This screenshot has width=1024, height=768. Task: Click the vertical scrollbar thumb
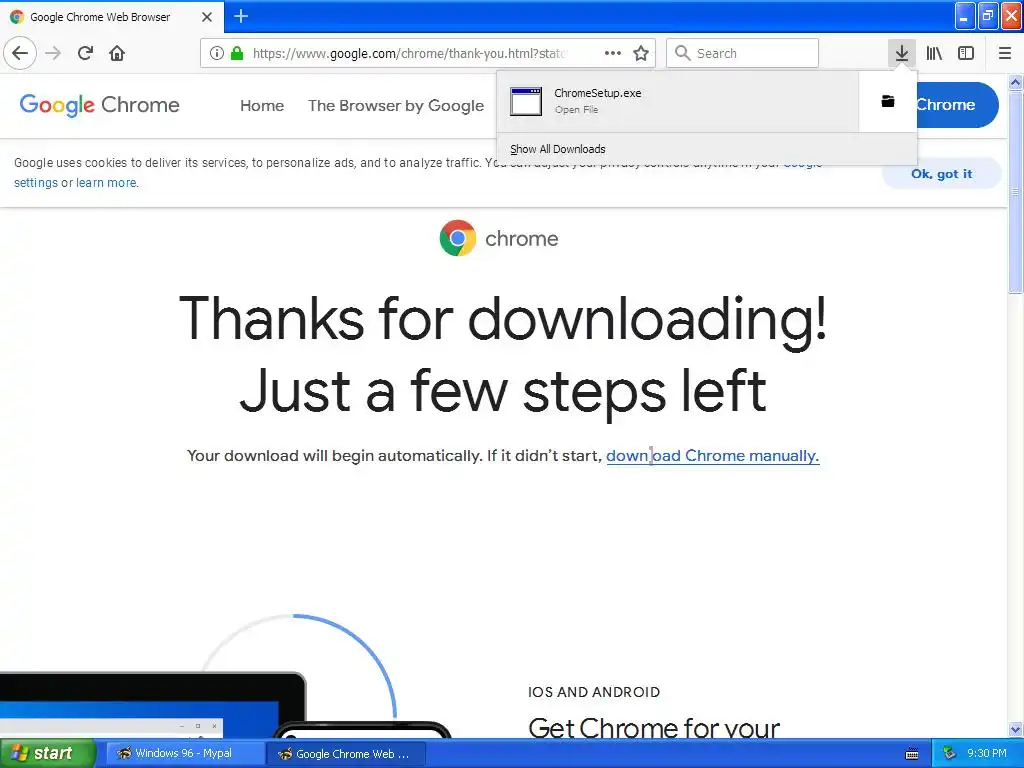pyautogui.click(x=1016, y=192)
